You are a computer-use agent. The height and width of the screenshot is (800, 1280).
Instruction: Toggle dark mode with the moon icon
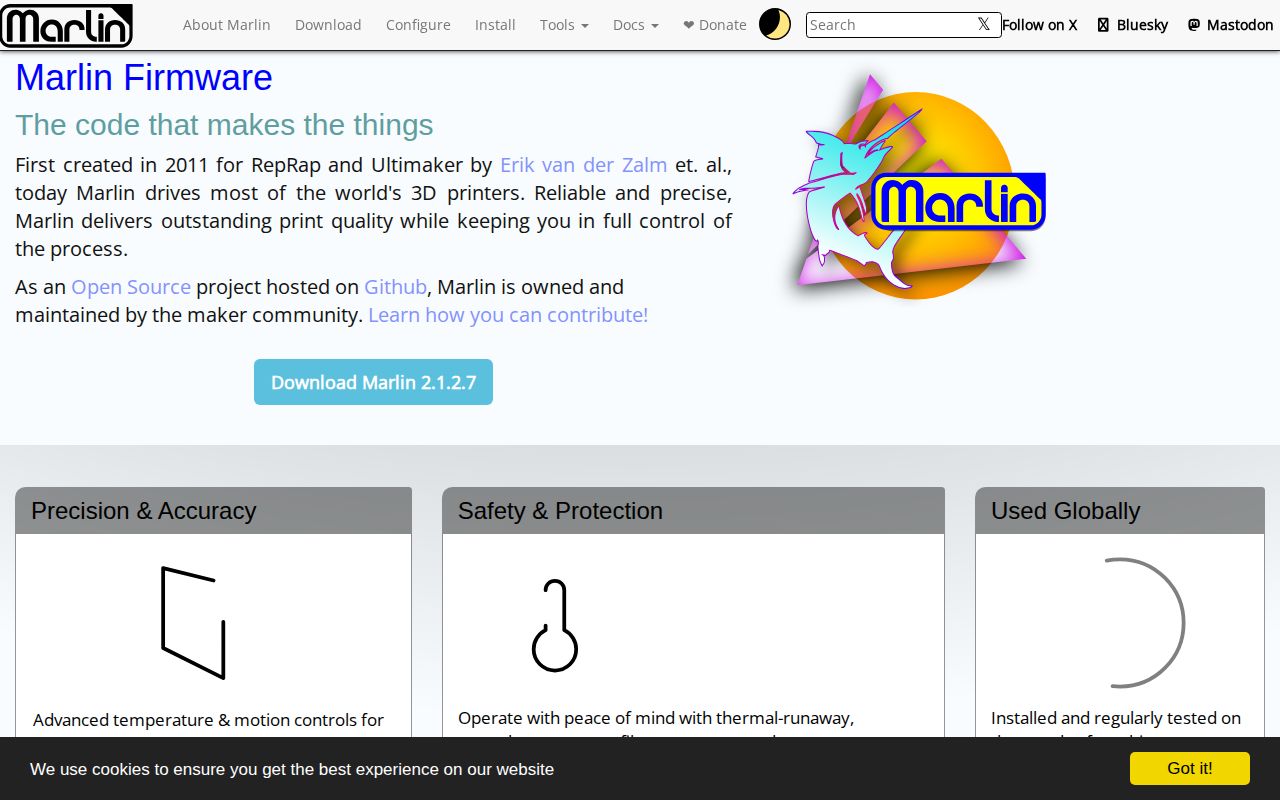[775, 23]
